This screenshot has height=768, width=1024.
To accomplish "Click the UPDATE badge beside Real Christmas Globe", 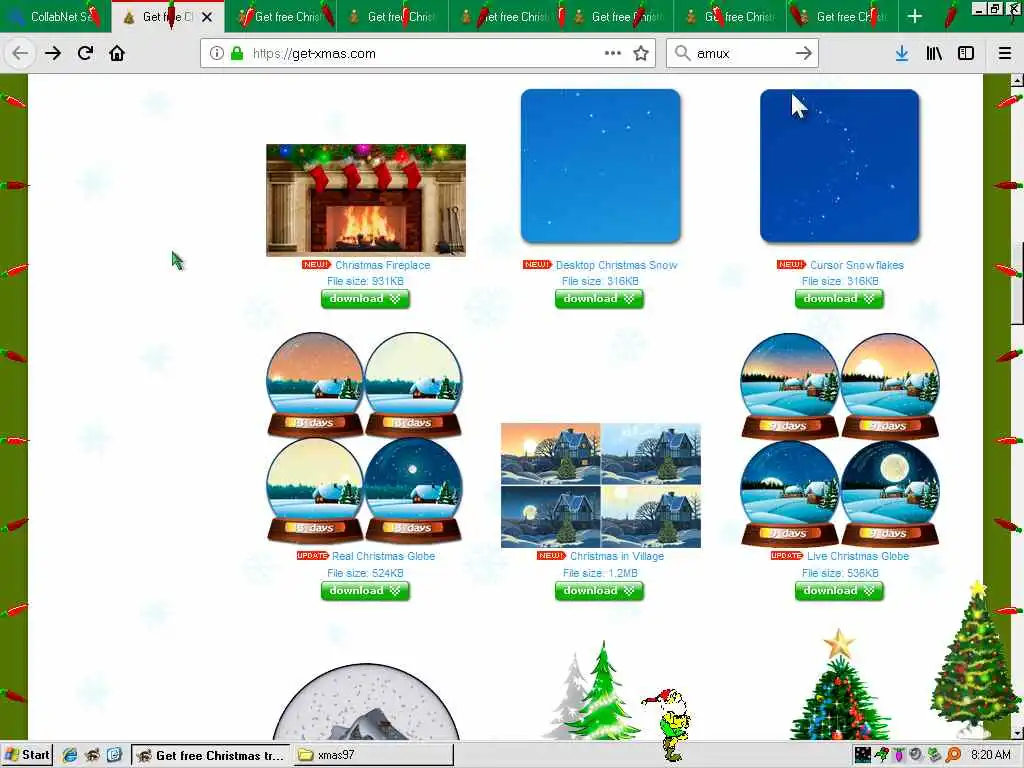I will (x=312, y=556).
